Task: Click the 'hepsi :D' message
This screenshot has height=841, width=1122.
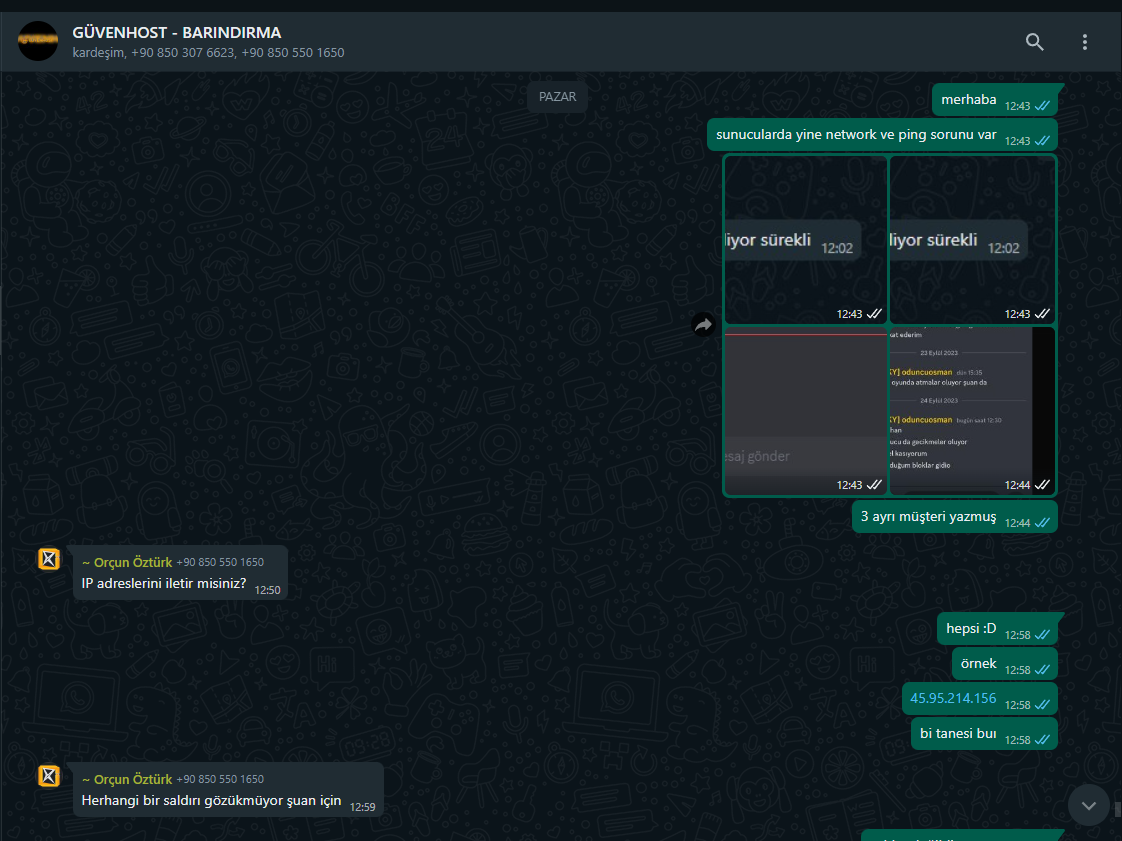Action: 997,628
